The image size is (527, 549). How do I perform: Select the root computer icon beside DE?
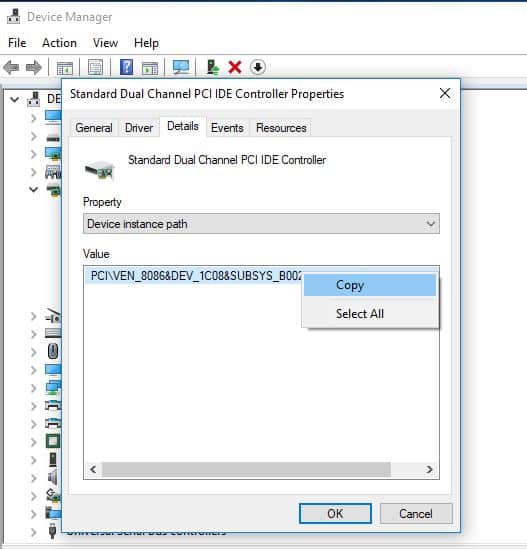click(x=34, y=99)
